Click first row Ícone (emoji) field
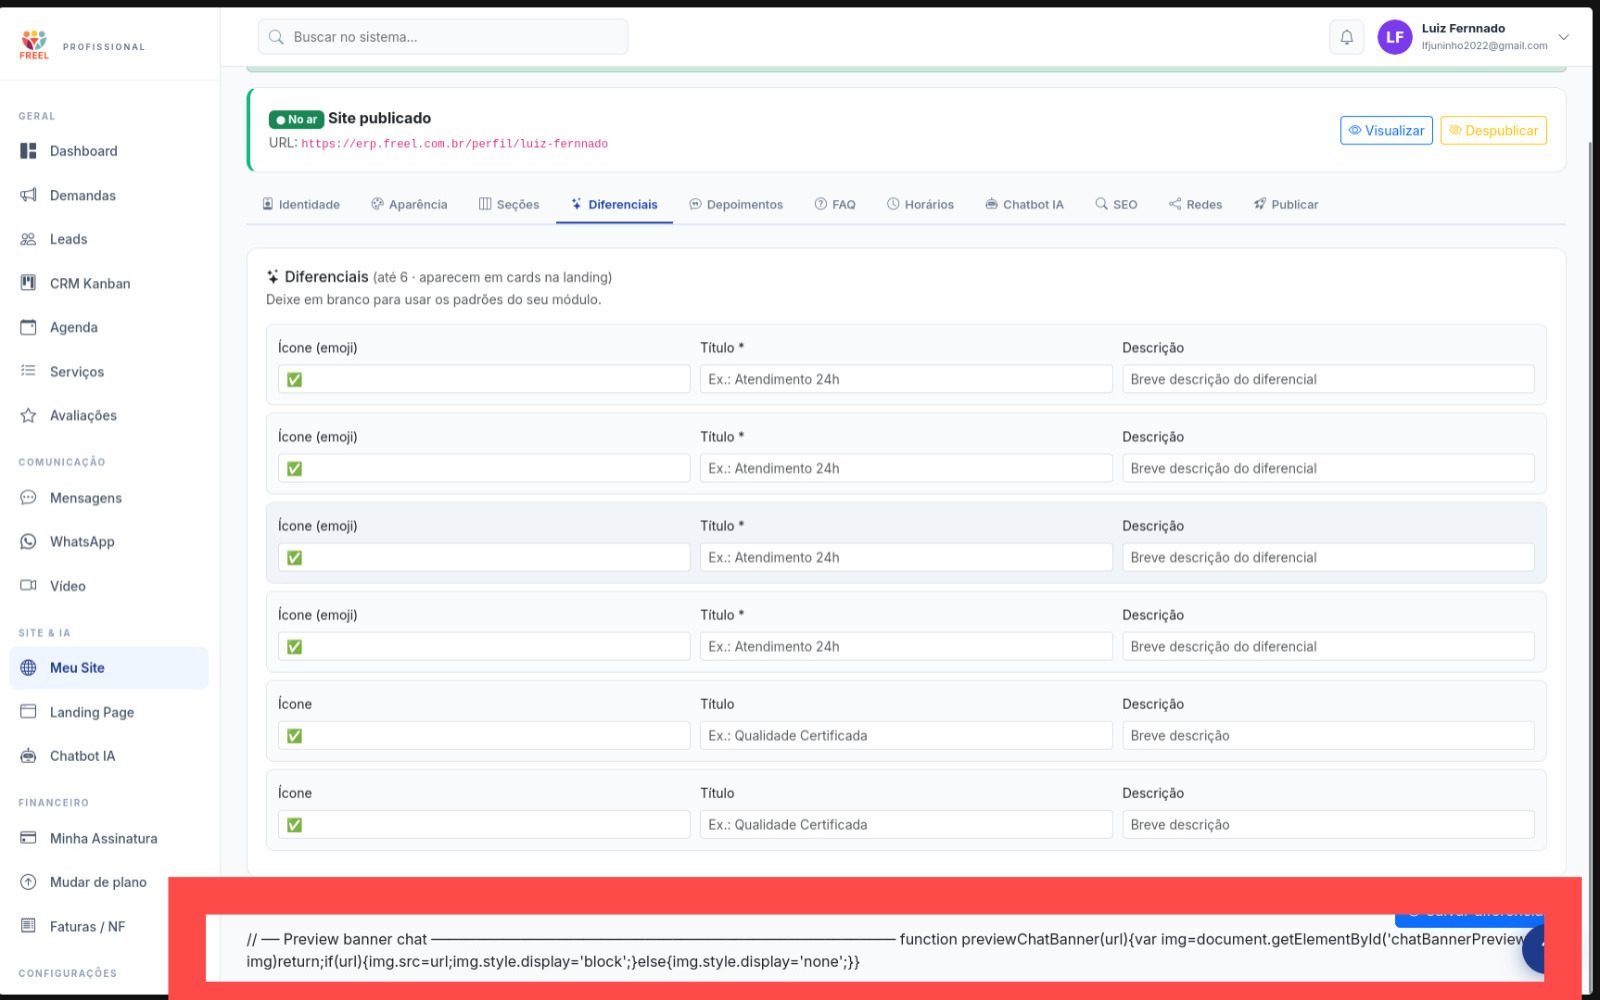The height and width of the screenshot is (1000, 1600). point(484,379)
